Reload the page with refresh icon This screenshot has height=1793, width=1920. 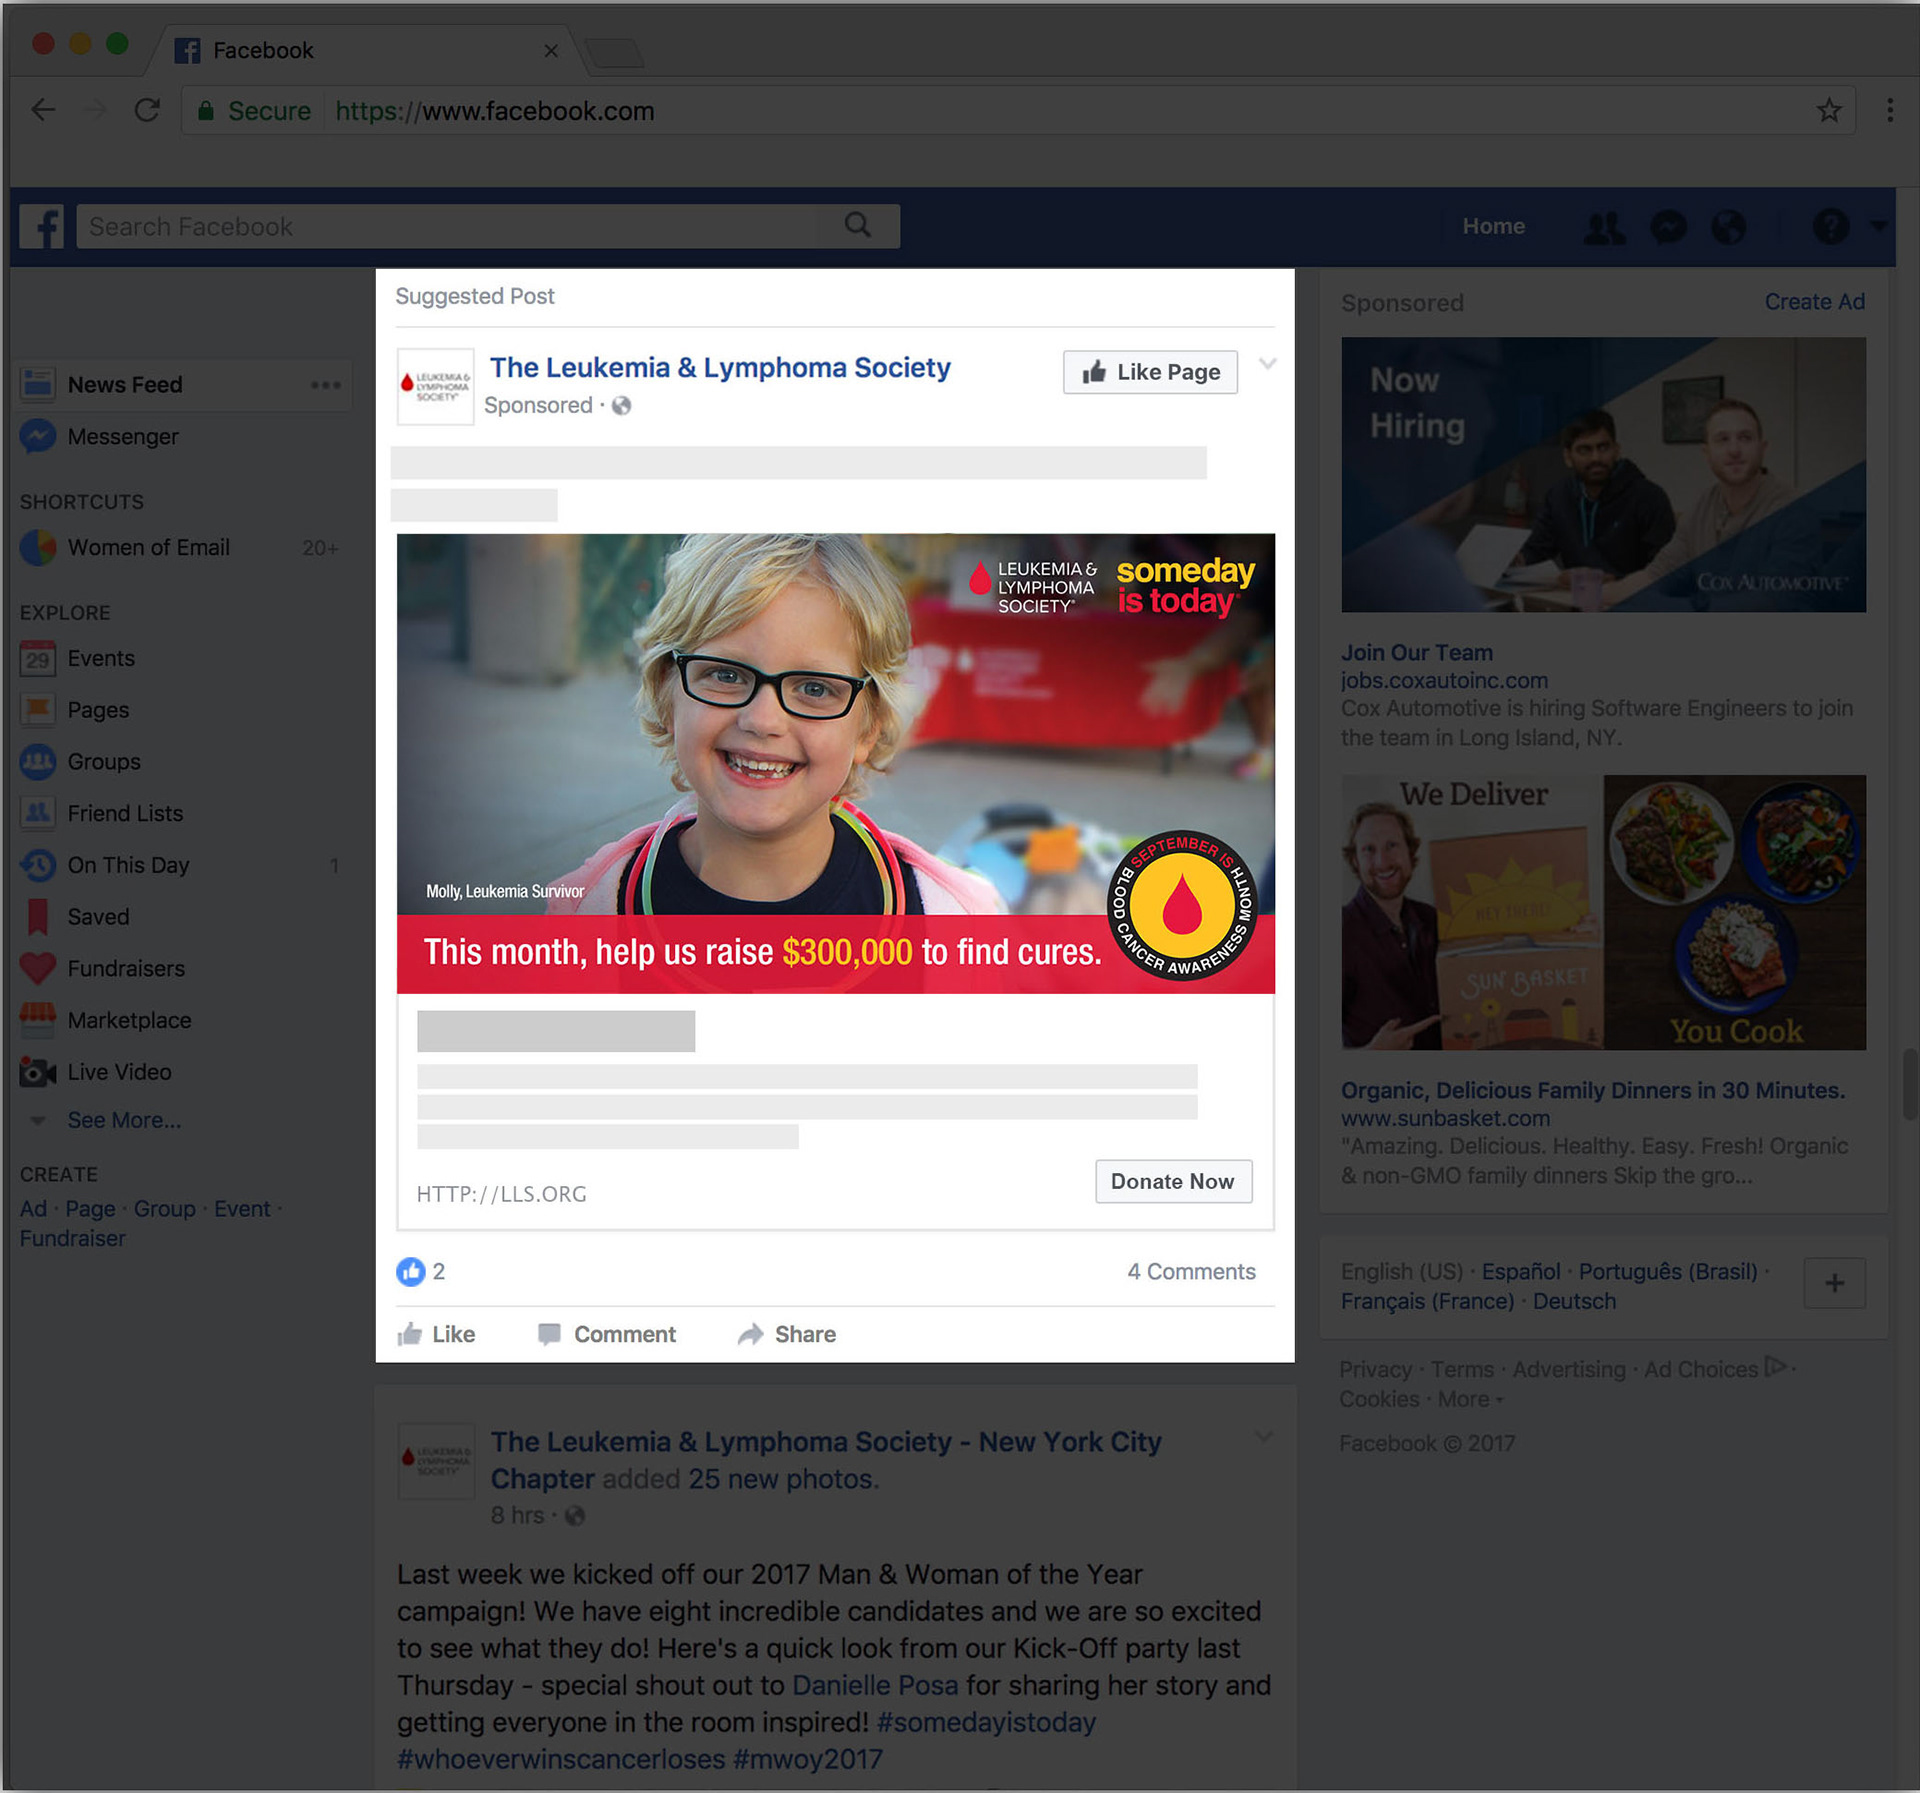pos(147,110)
